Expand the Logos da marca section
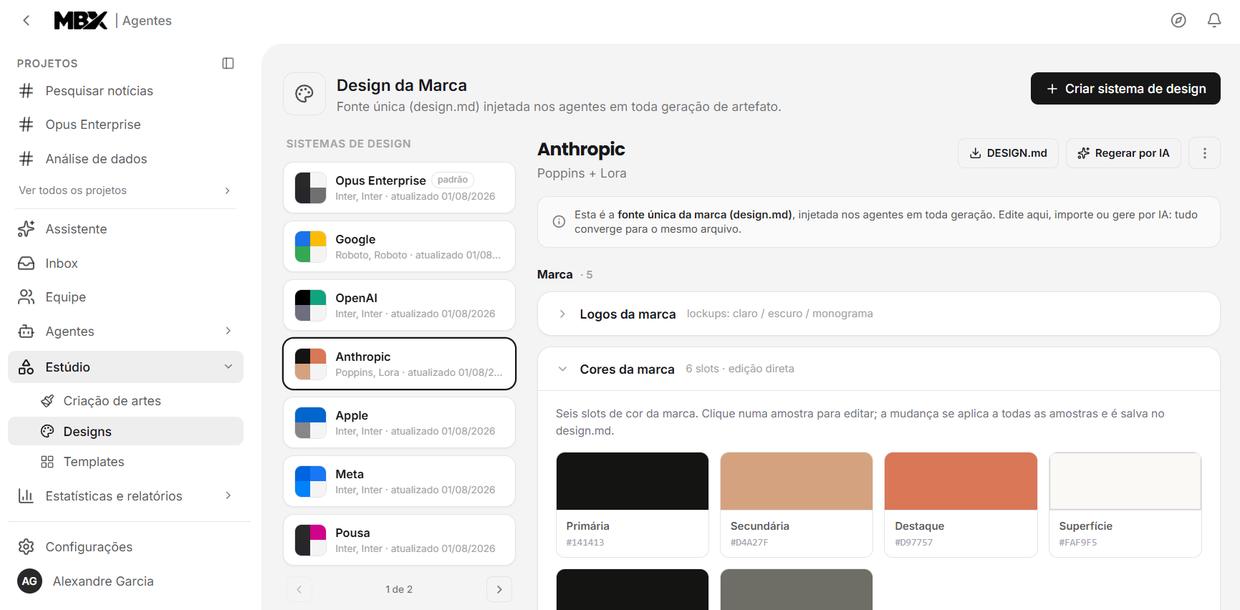 pyautogui.click(x=878, y=314)
